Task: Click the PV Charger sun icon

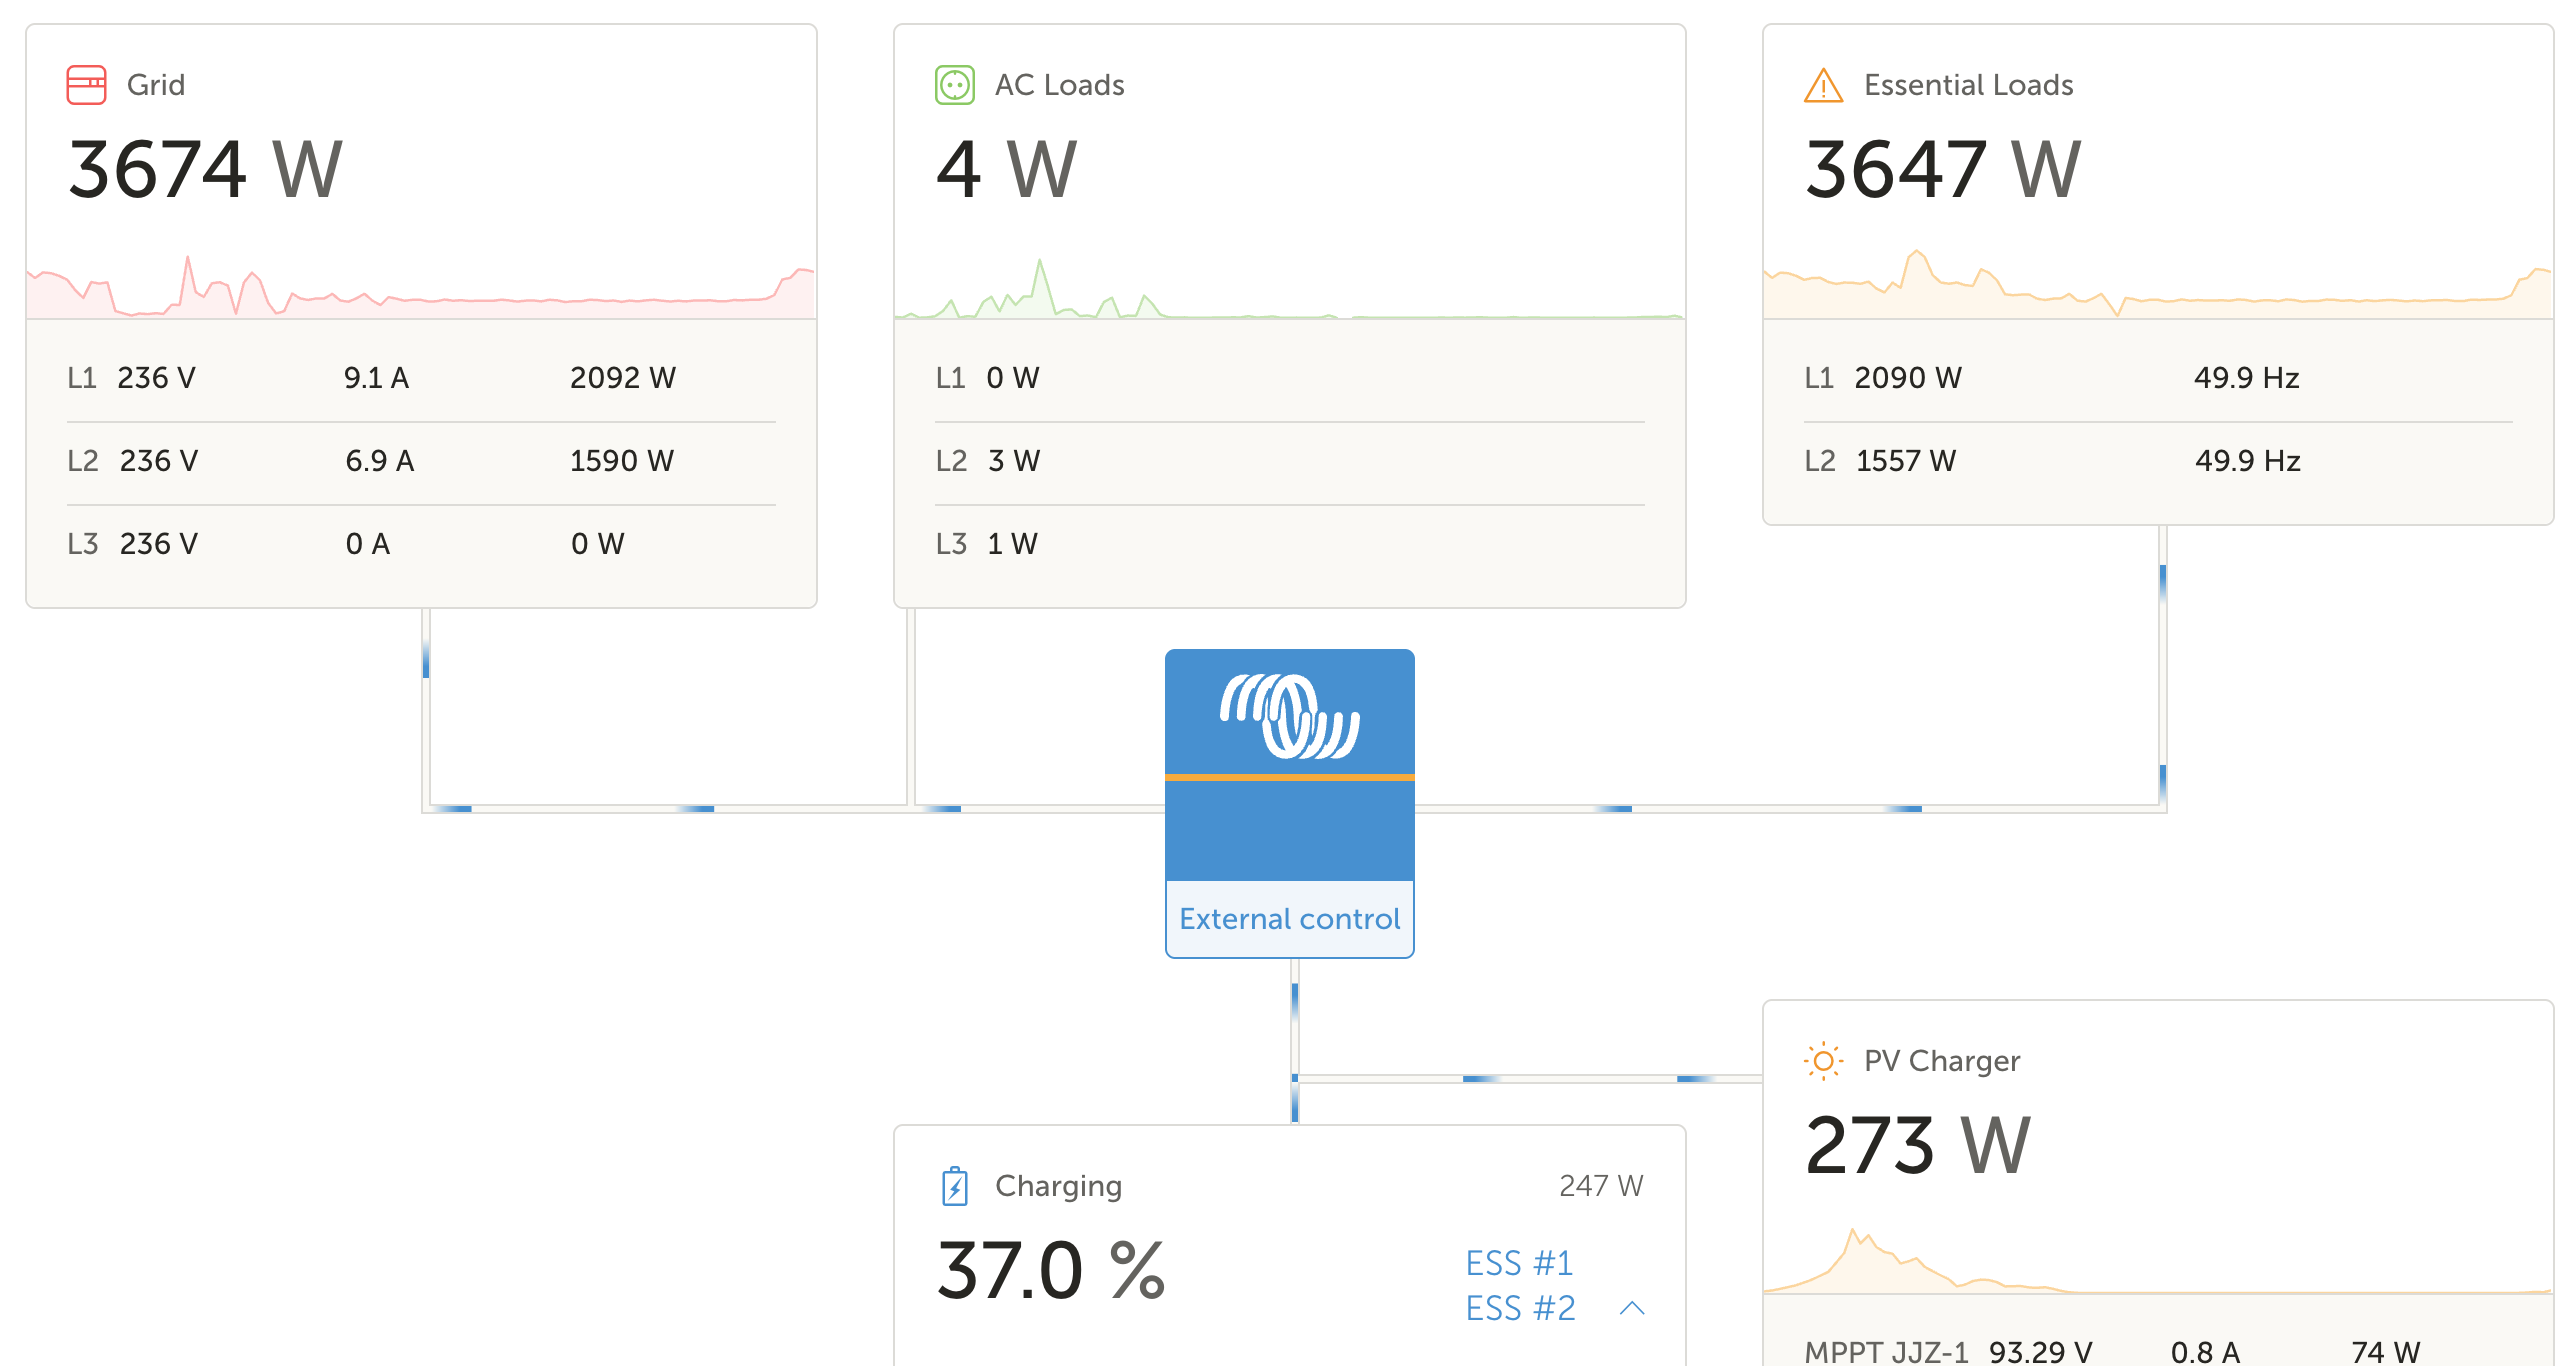Action: tap(1823, 1061)
